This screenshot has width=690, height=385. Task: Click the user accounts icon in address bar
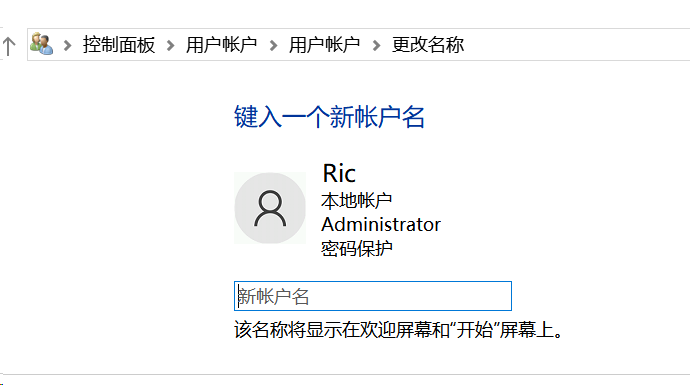click(x=41, y=44)
